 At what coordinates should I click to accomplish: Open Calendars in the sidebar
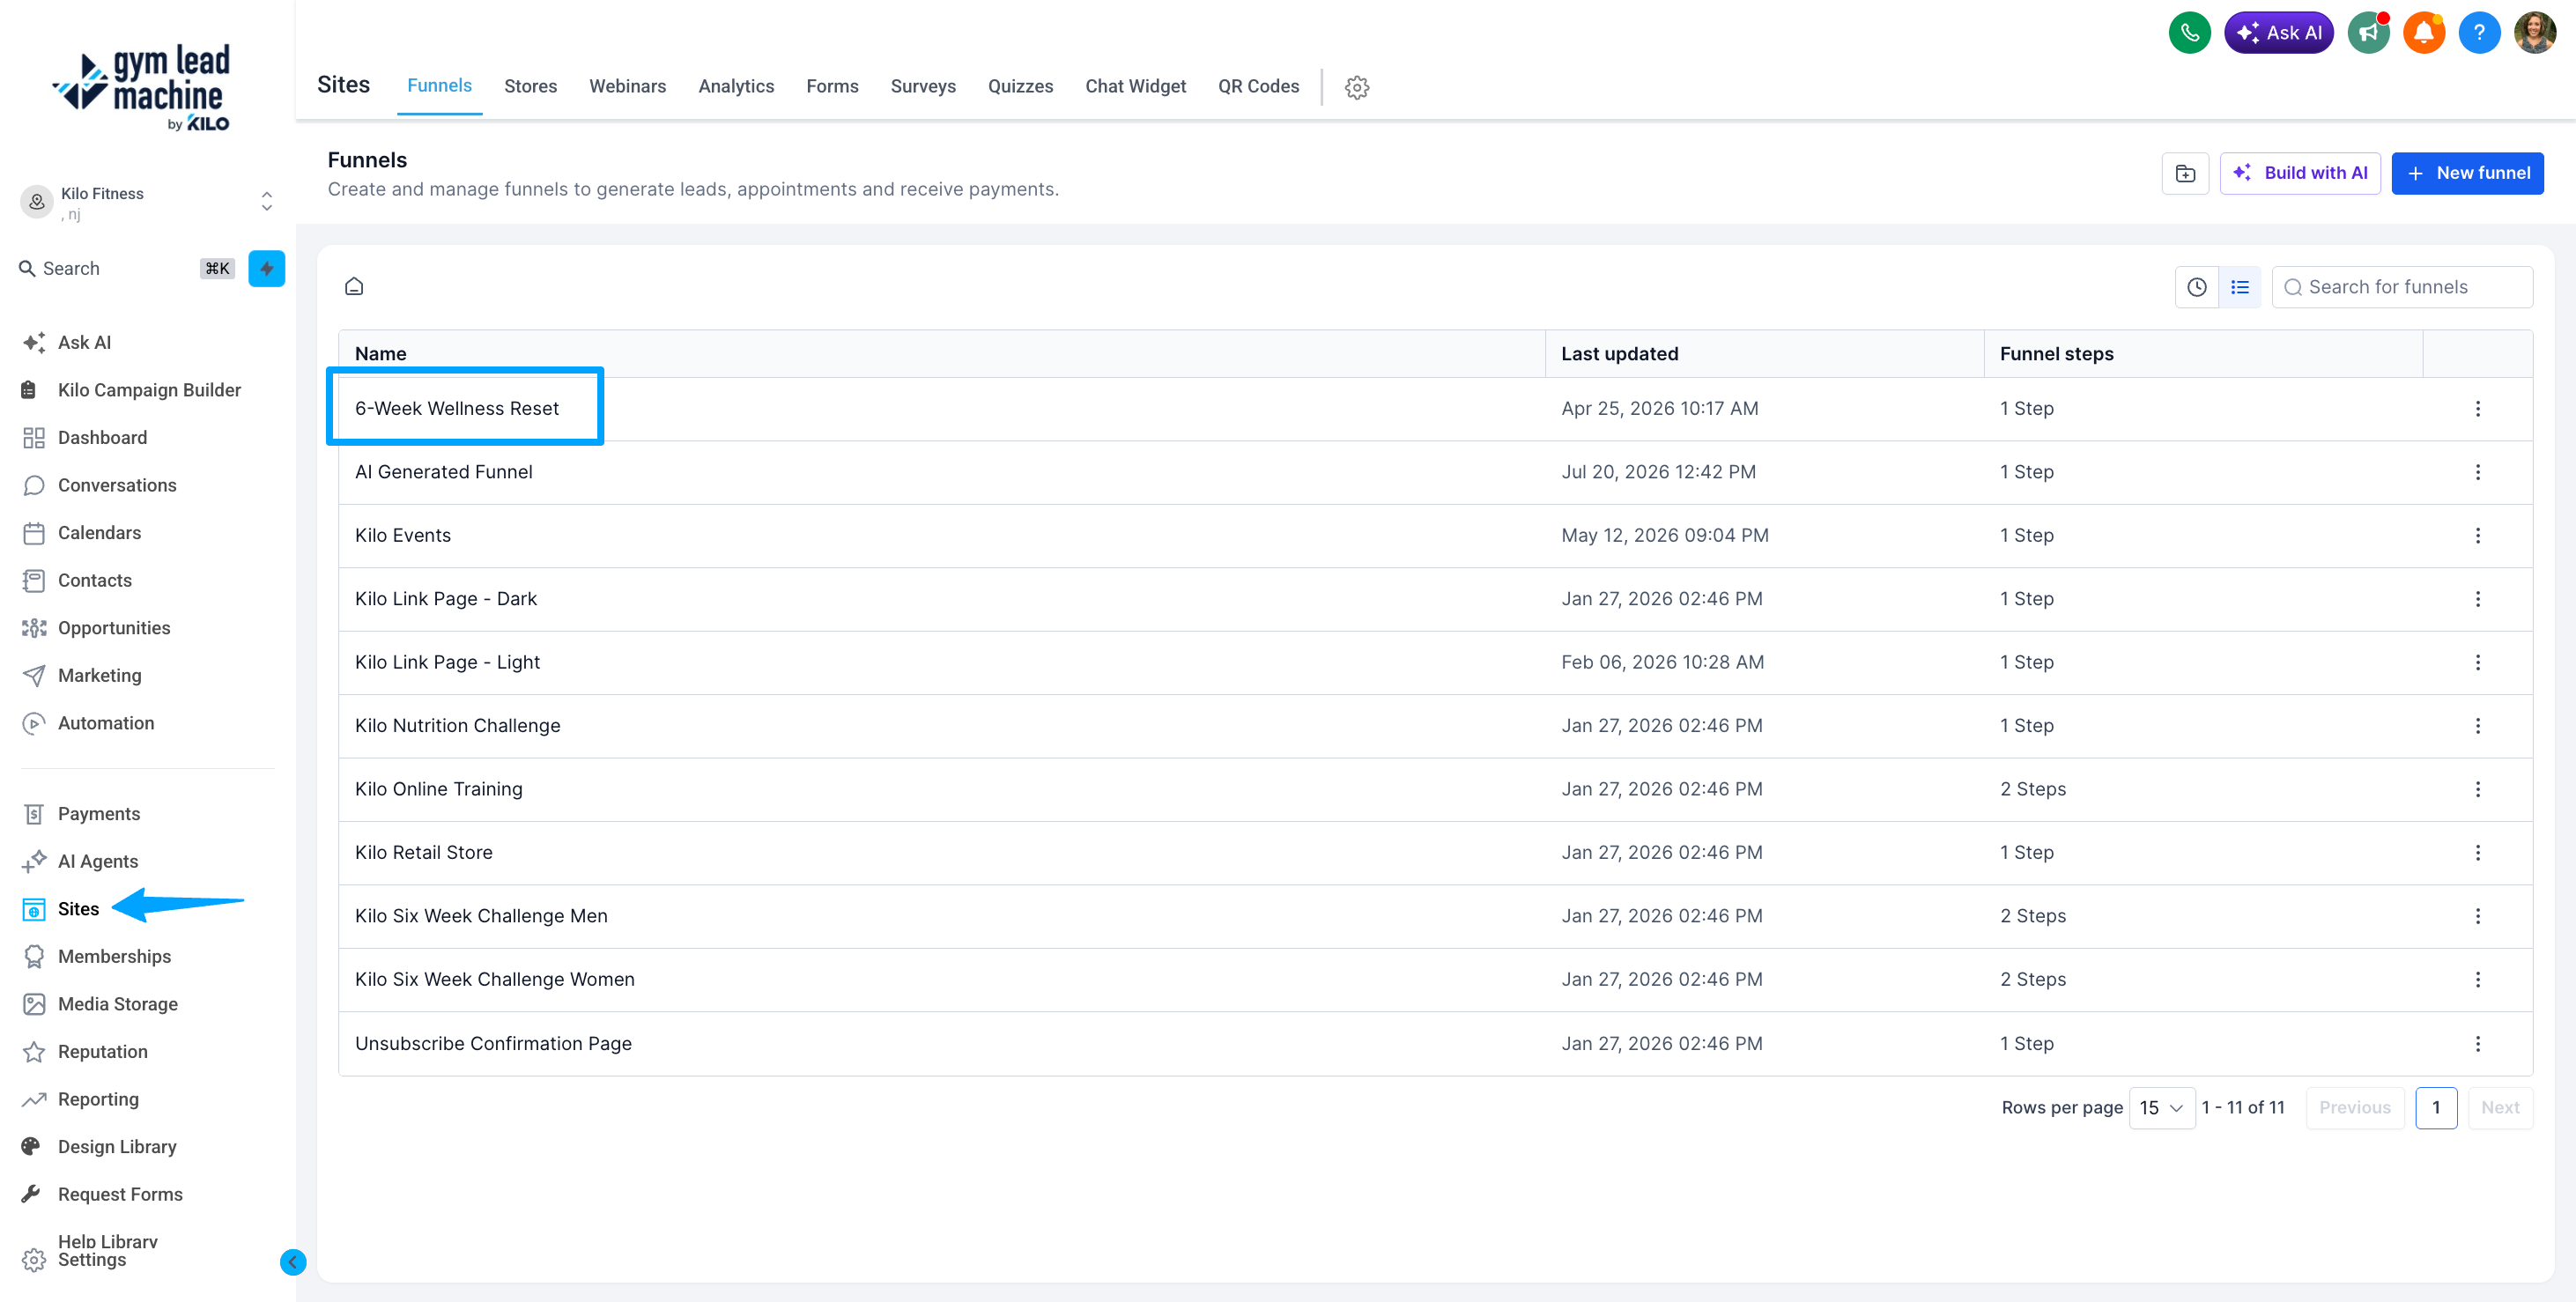tap(99, 533)
